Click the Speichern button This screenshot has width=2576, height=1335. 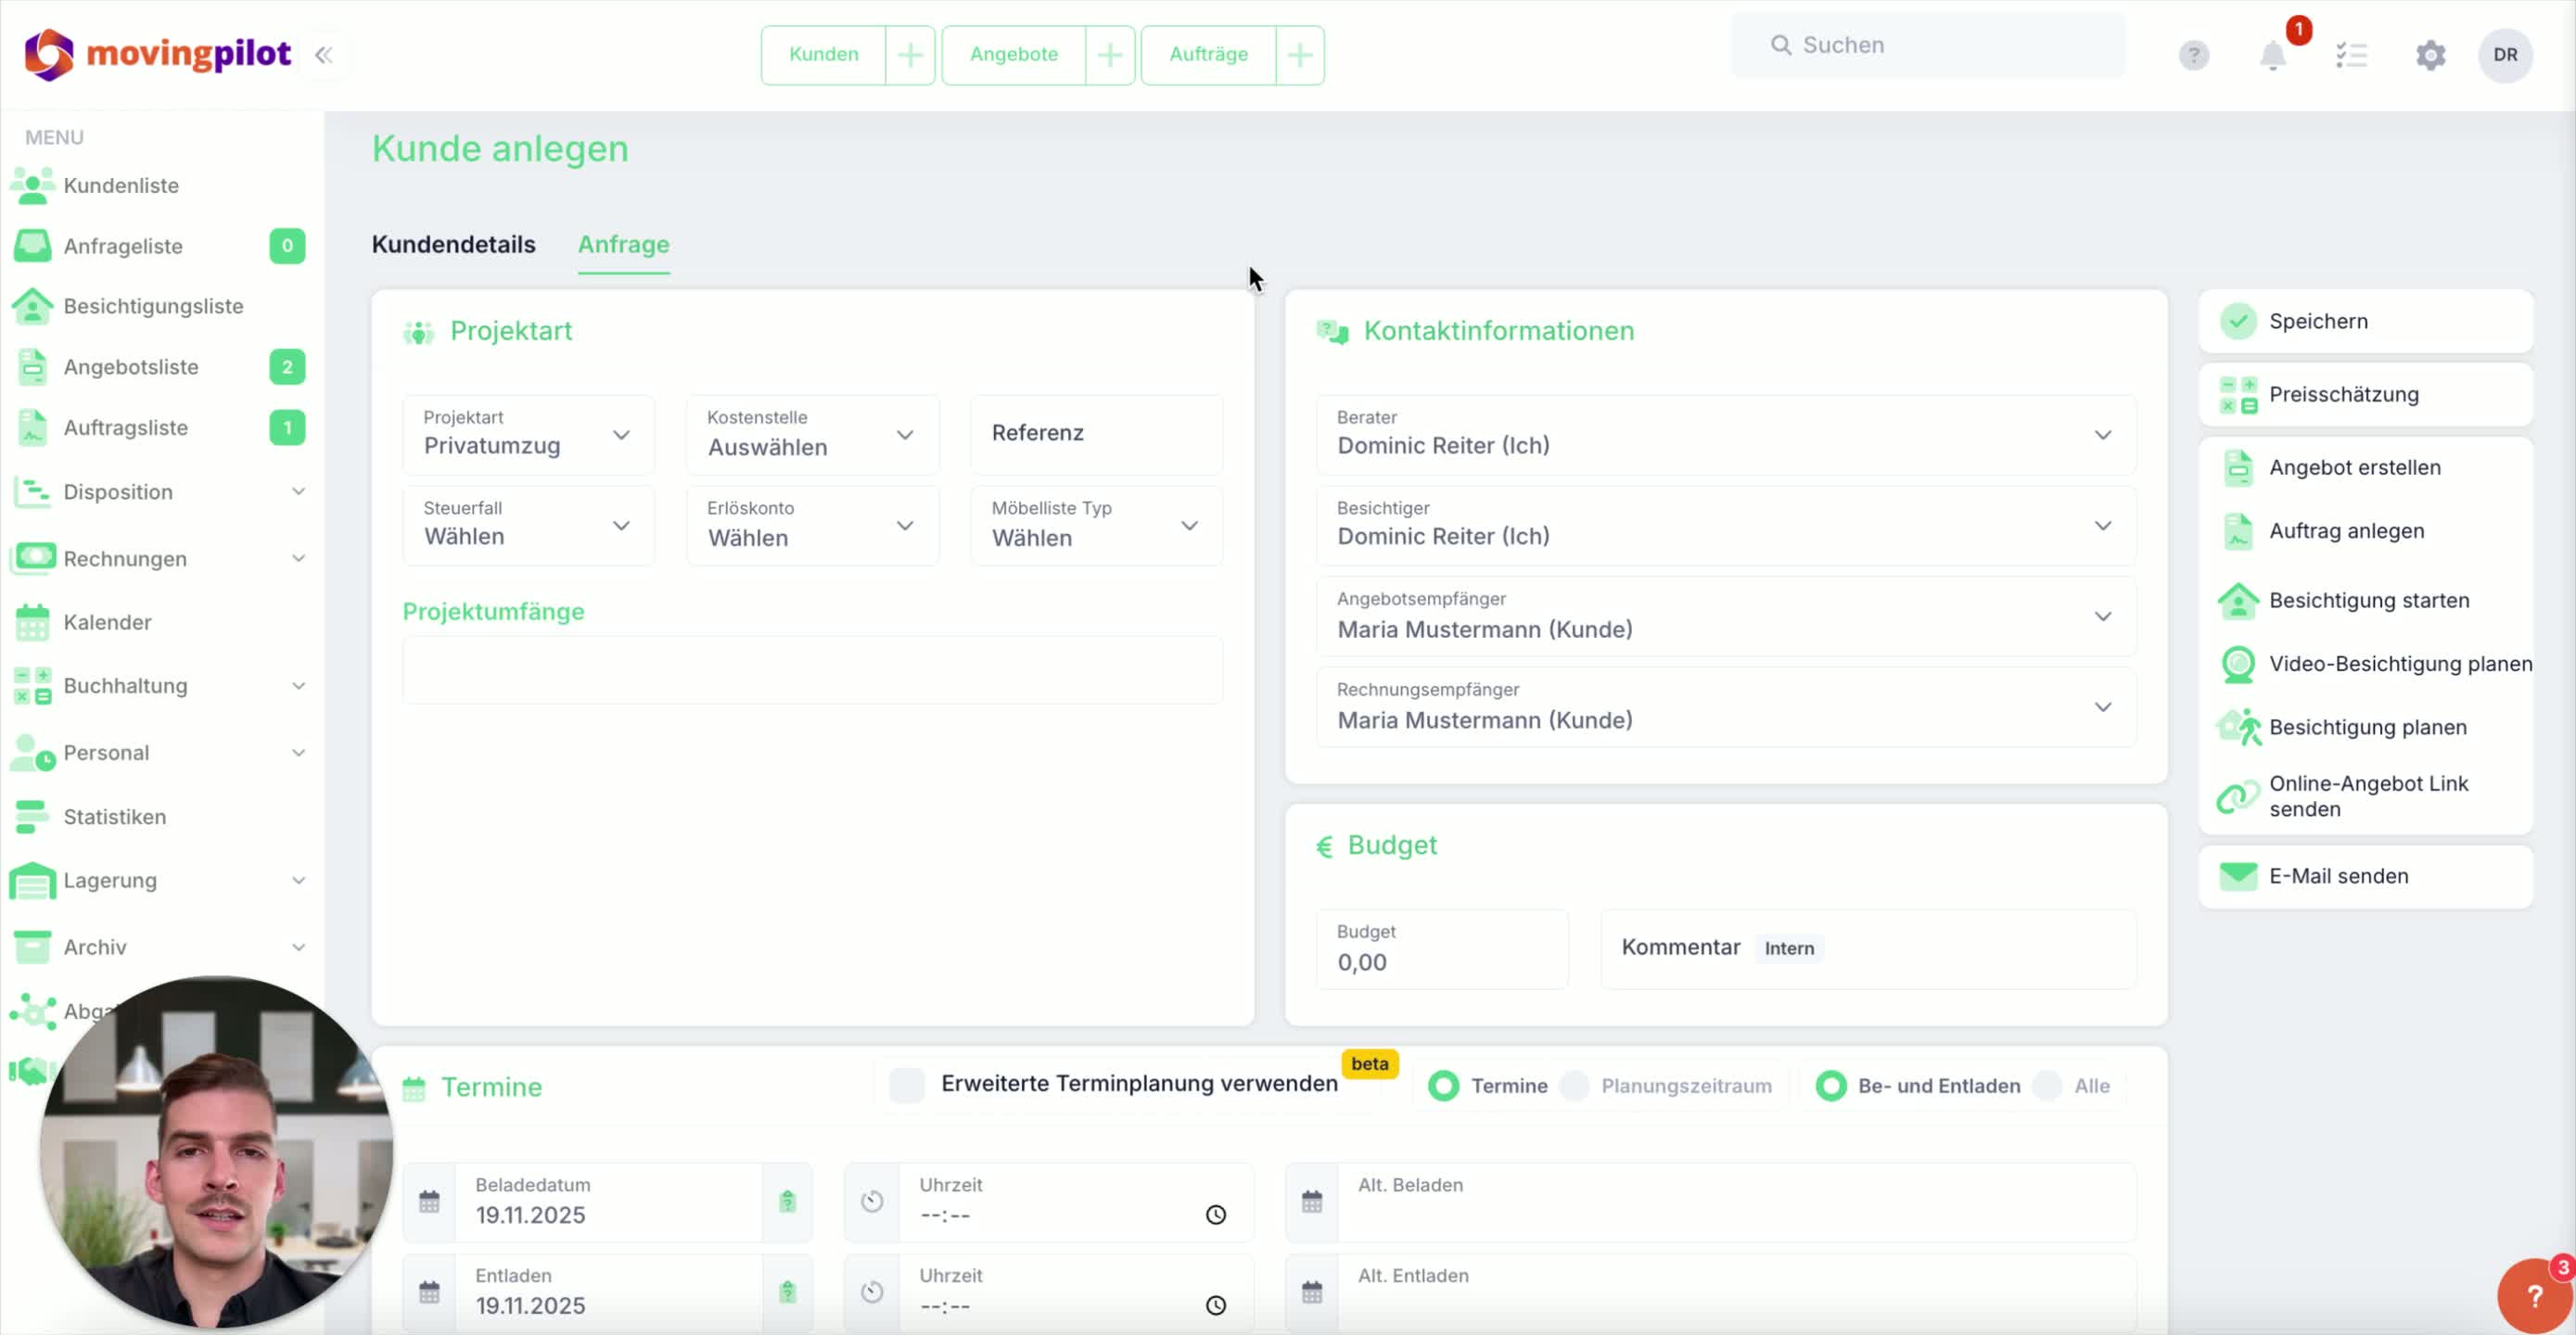[2366, 321]
